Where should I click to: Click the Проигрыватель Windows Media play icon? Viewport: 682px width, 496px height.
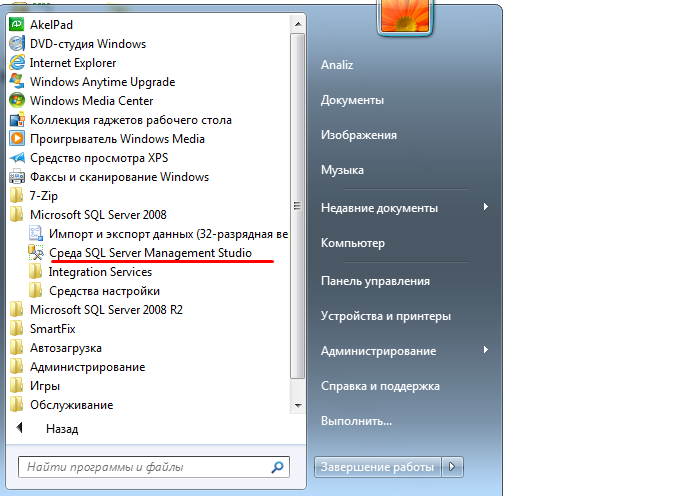pos(17,138)
